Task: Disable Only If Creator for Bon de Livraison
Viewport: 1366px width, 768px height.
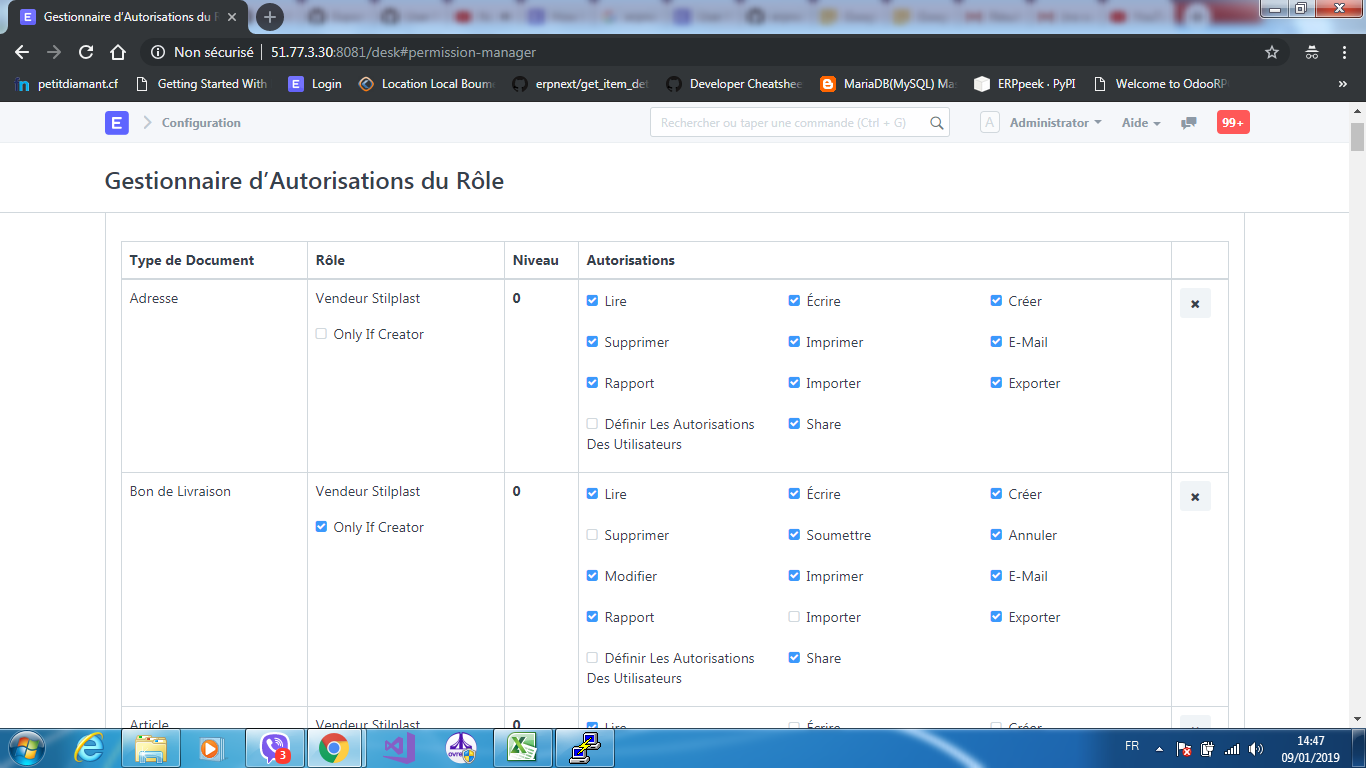Action: coord(321,527)
